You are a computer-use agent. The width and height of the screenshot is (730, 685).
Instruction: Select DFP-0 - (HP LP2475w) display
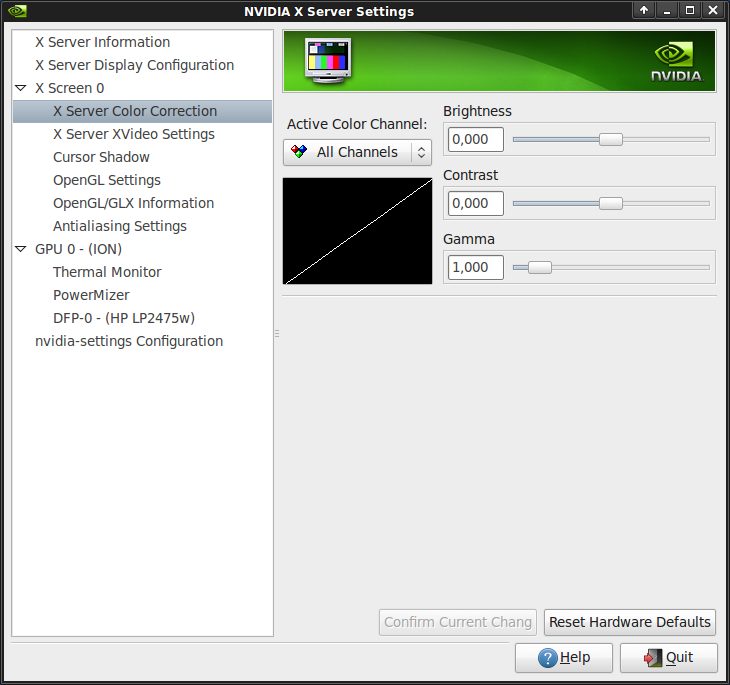tap(124, 318)
